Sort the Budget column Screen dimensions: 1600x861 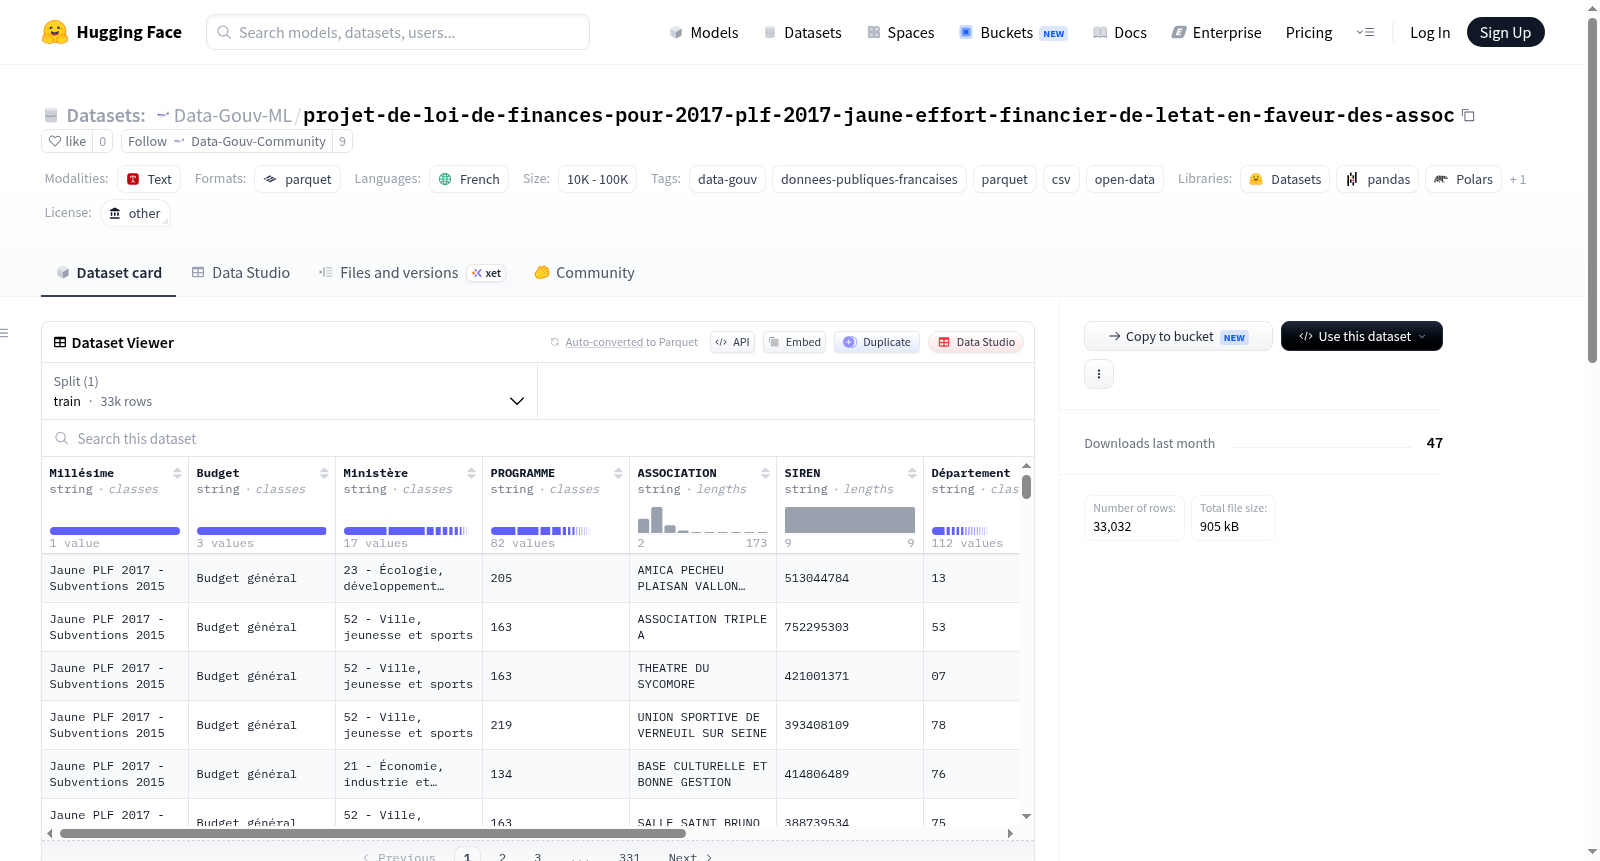(324, 473)
